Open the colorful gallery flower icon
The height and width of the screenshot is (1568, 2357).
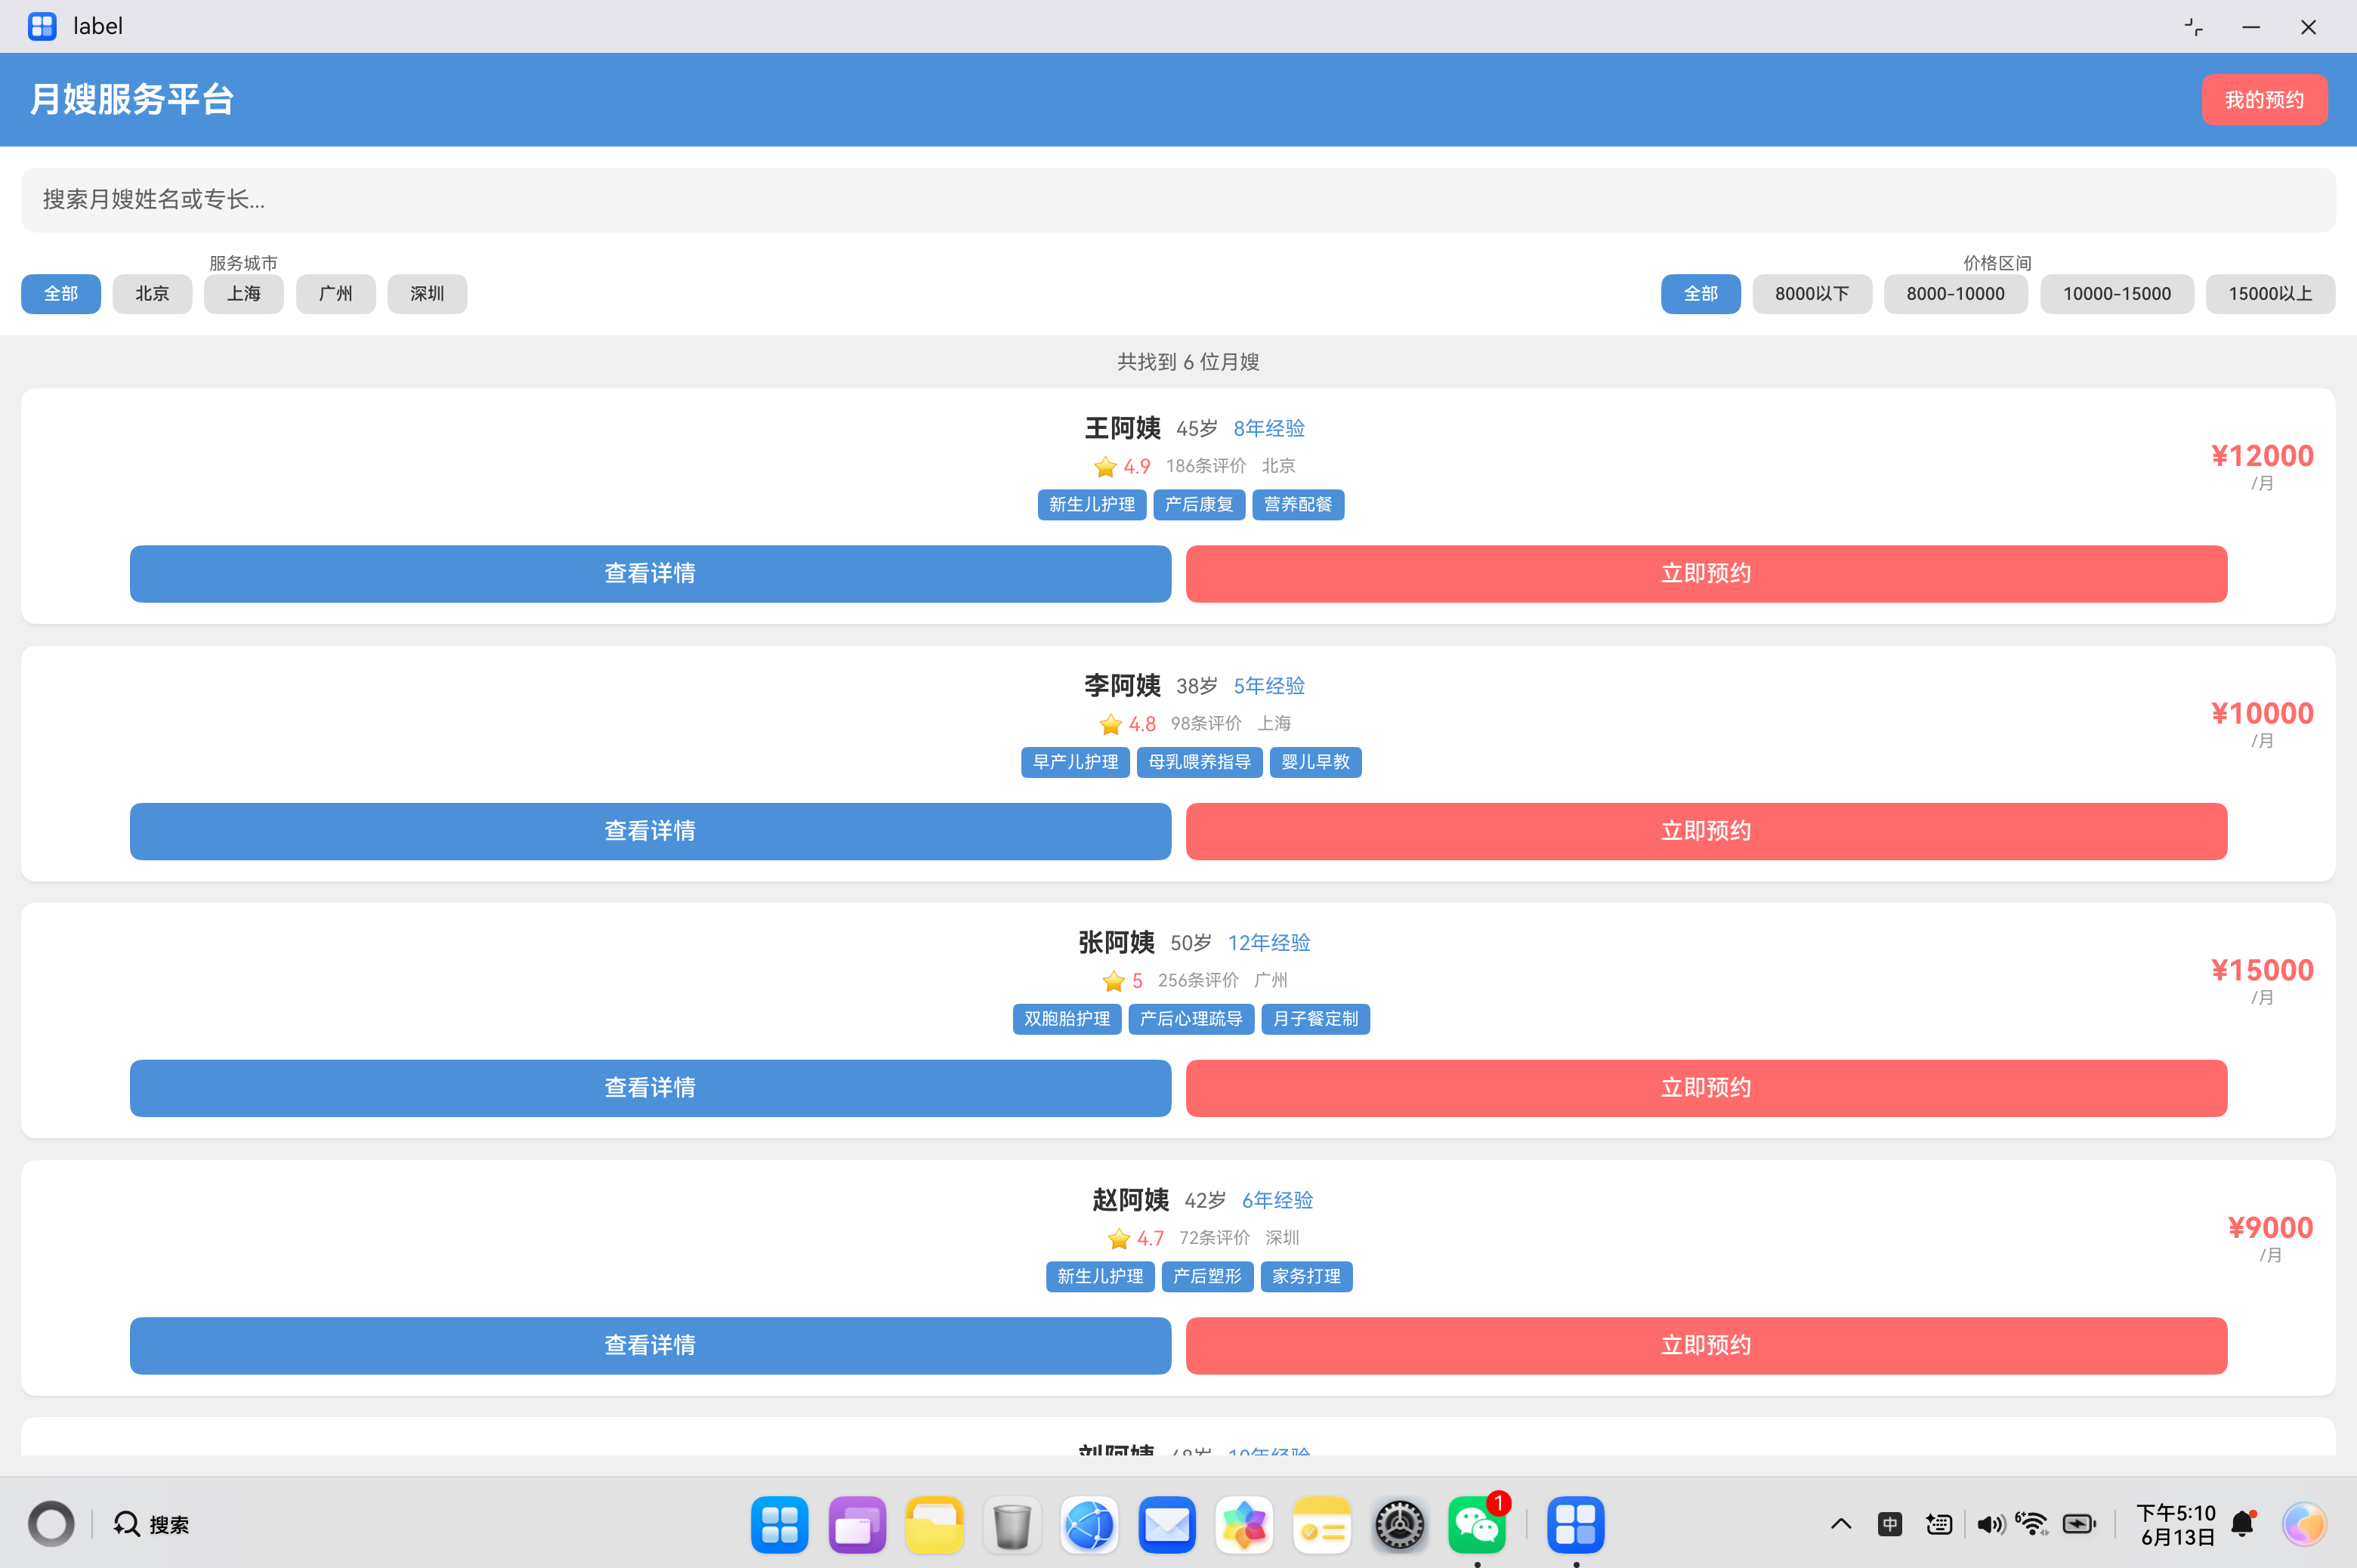tap(1244, 1525)
